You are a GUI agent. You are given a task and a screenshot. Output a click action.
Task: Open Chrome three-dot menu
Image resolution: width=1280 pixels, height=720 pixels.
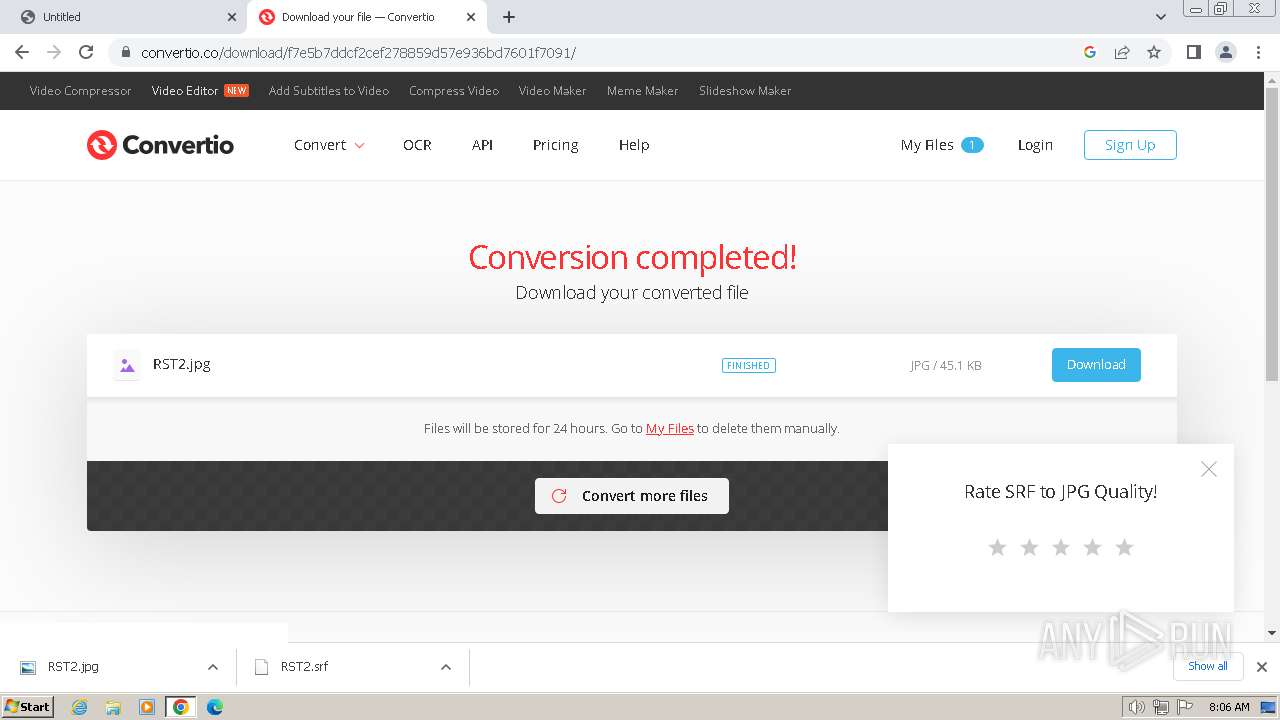pos(1258,52)
